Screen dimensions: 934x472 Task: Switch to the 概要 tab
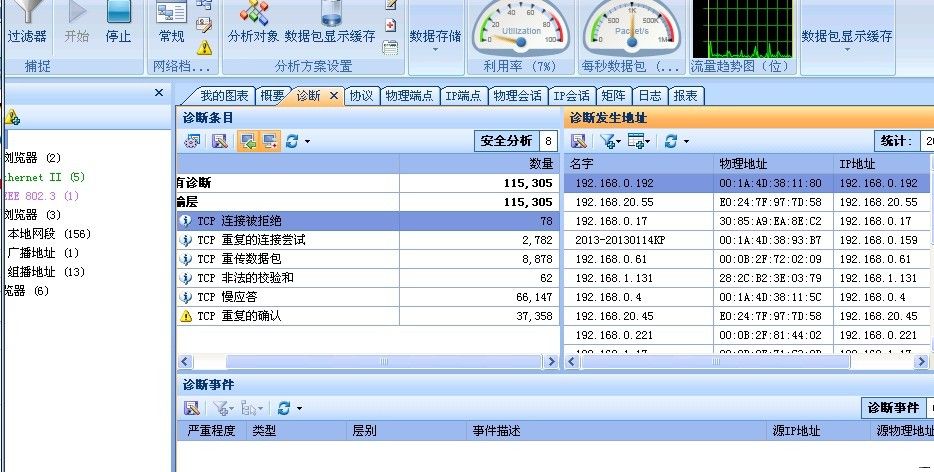[x=272, y=95]
